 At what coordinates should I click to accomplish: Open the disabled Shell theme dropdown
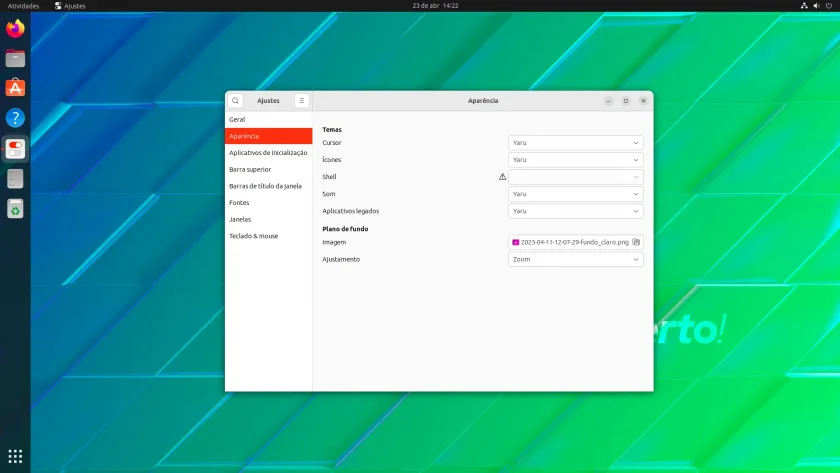(575, 177)
